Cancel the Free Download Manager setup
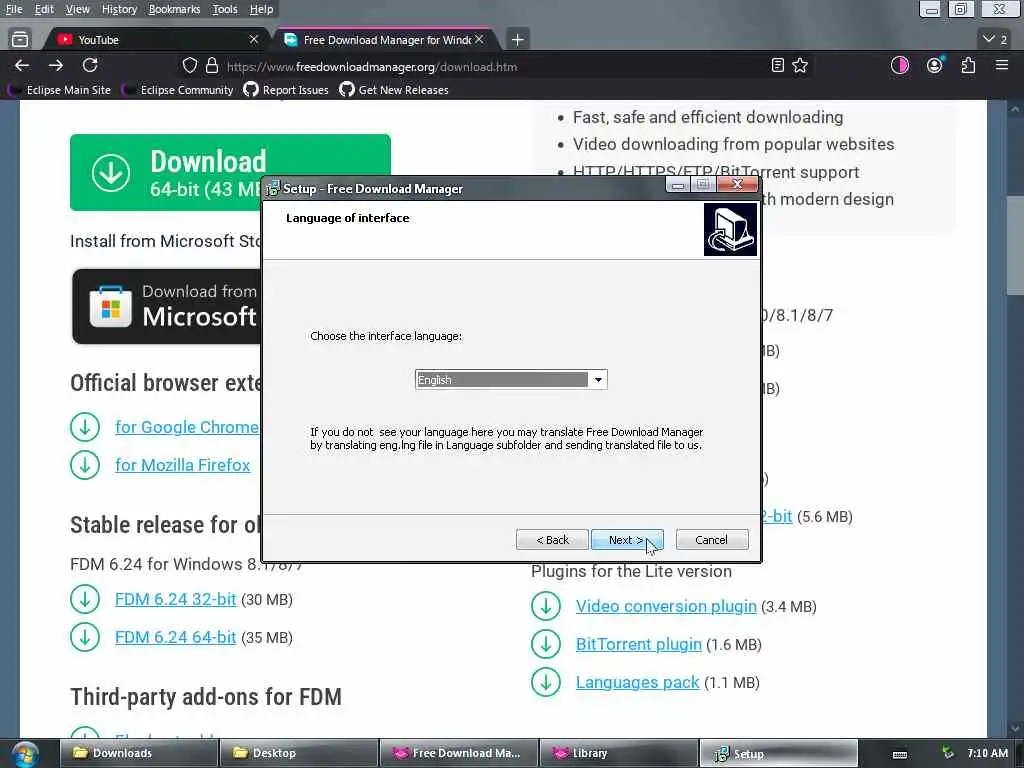Screen dimensions: 1024x768 click(x=712, y=540)
